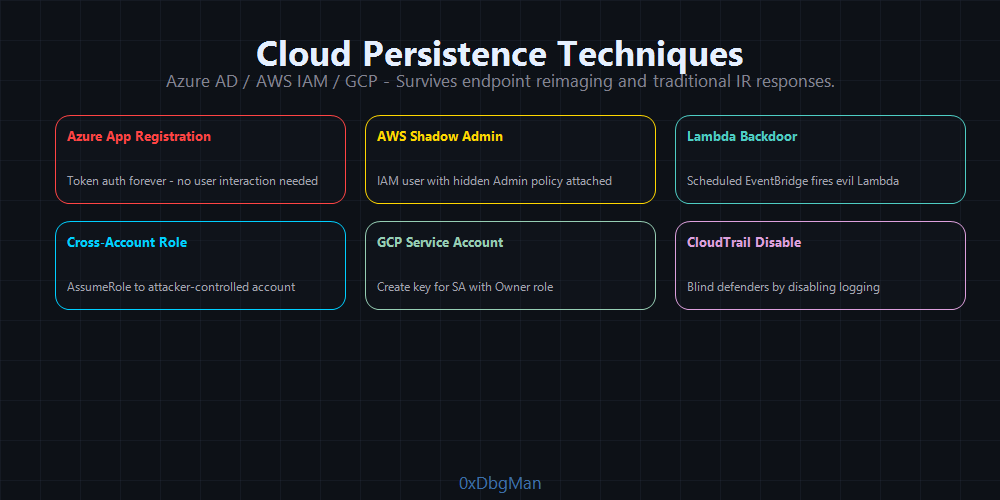The width and height of the screenshot is (1000, 500).
Task: Click the Cross-Account Role heading
Action: (127, 242)
